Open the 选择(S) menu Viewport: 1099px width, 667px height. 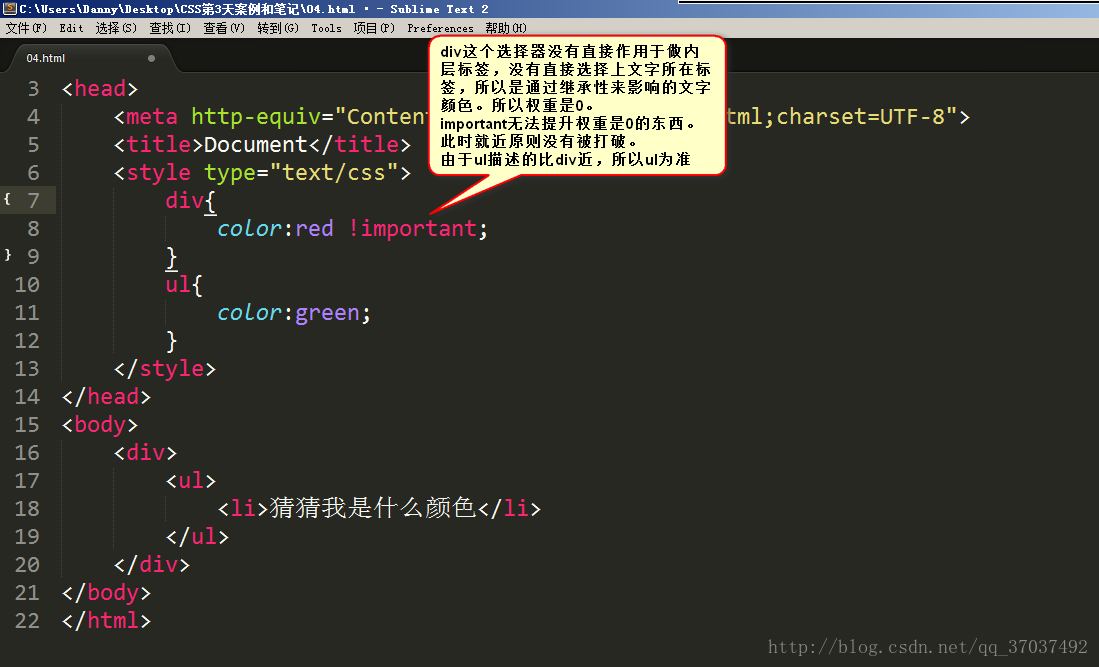[x=116, y=28]
